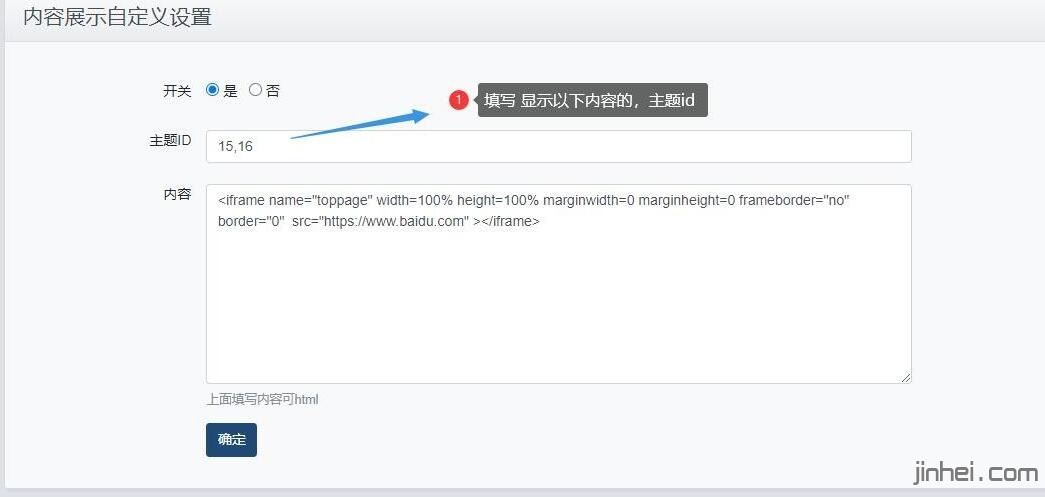The height and width of the screenshot is (497, 1045).
Task: Click the textarea resize handle corner
Action: 906,378
